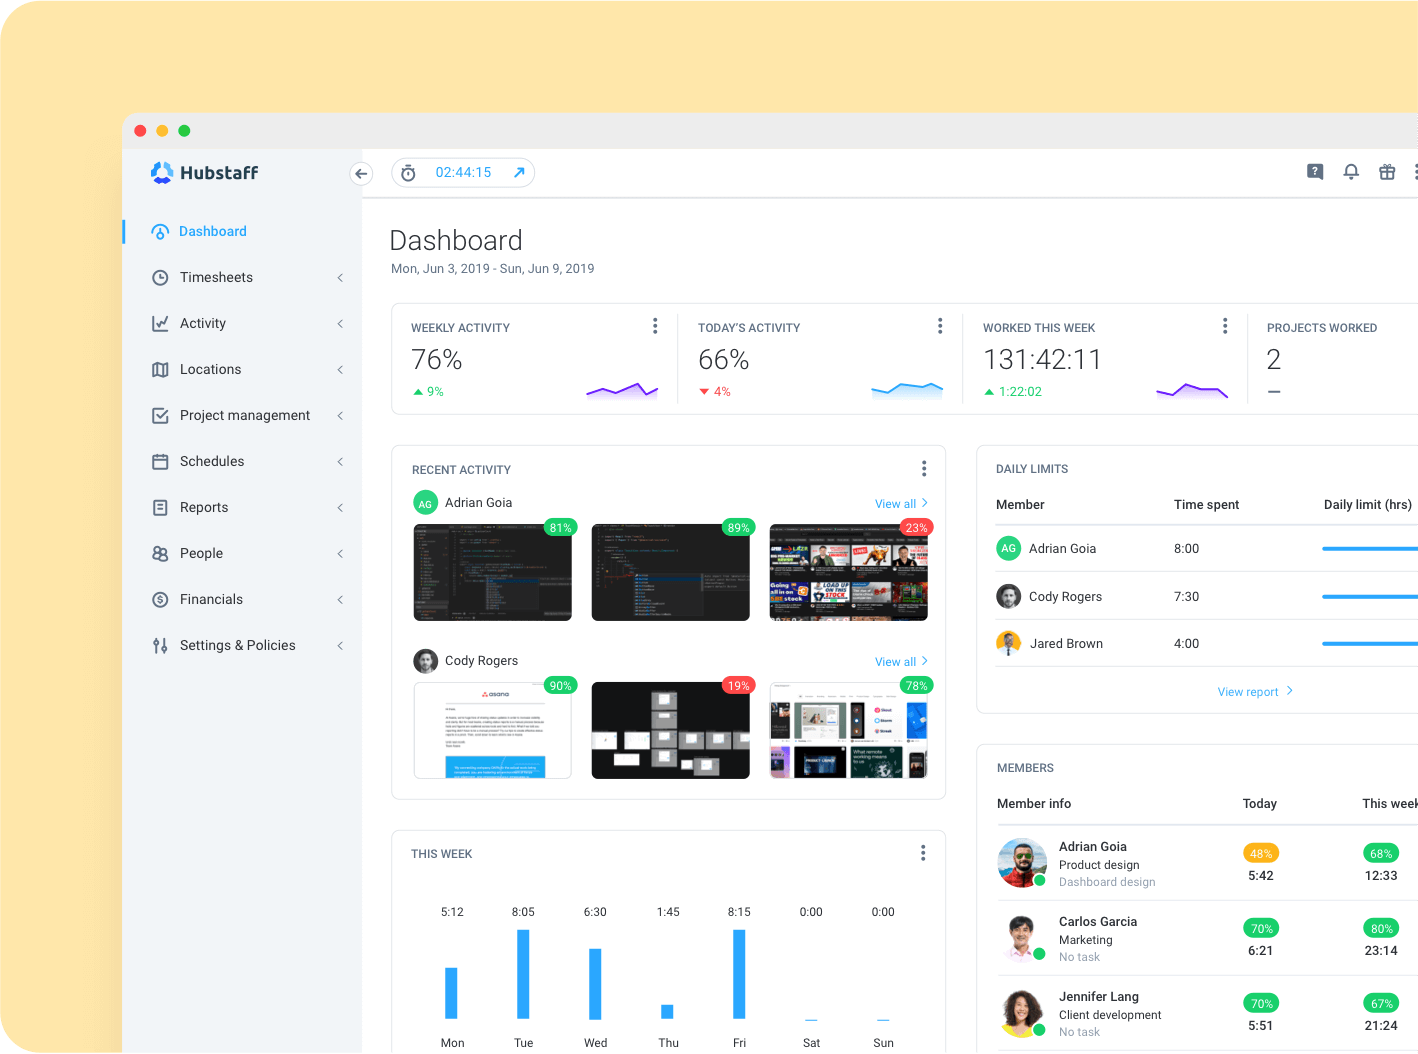Click the Tuesday bar in This Week chart
Viewport: 1418px width, 1054px height.
[x=523, y=974]
